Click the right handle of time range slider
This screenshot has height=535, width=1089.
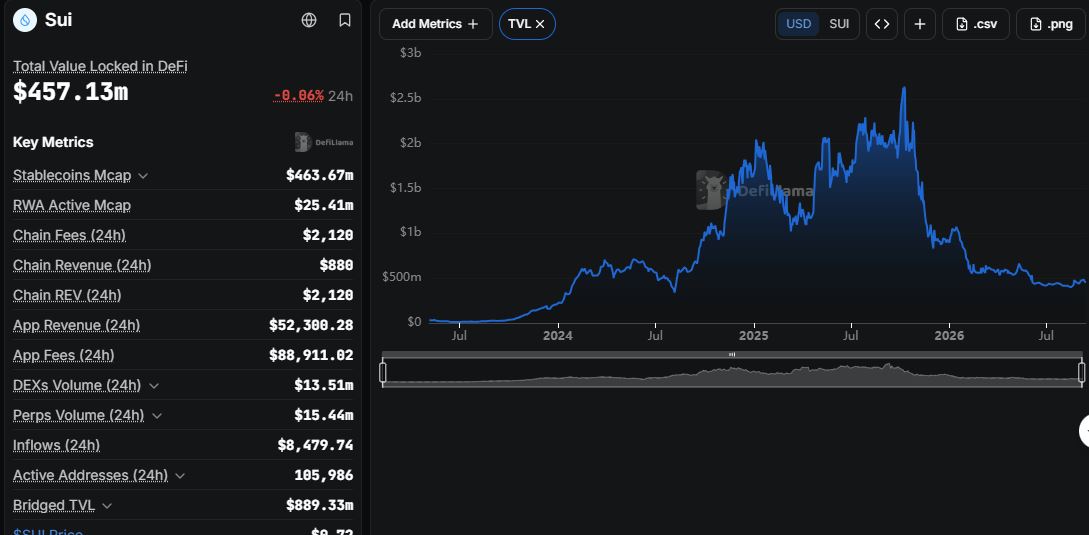coord(1081,372)
